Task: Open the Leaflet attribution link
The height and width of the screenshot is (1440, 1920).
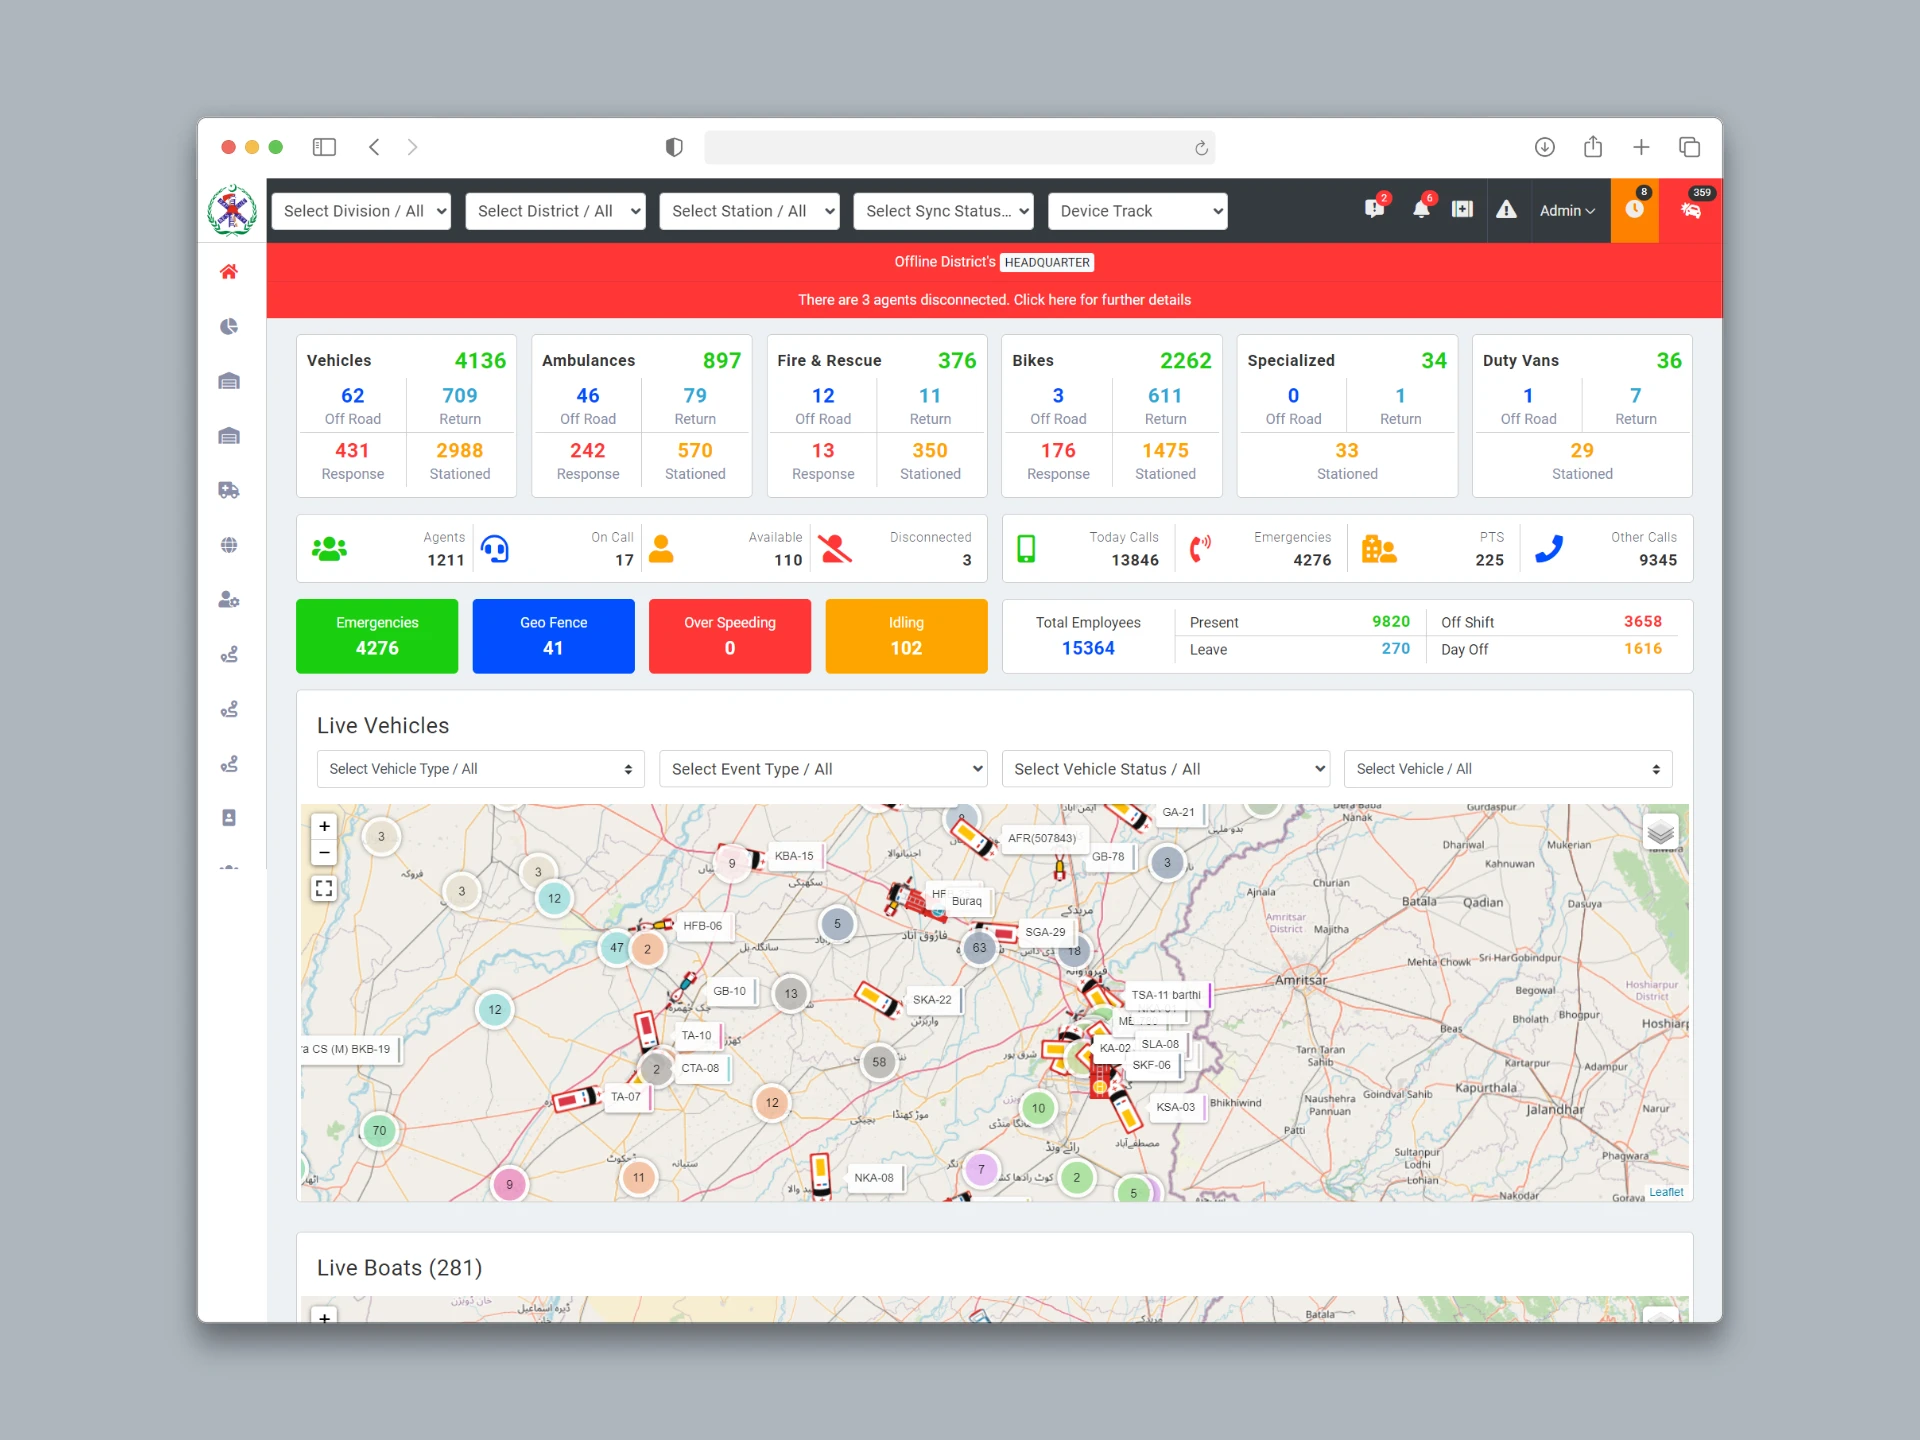Action: pyautogui.click(x=1666, y=1192)
